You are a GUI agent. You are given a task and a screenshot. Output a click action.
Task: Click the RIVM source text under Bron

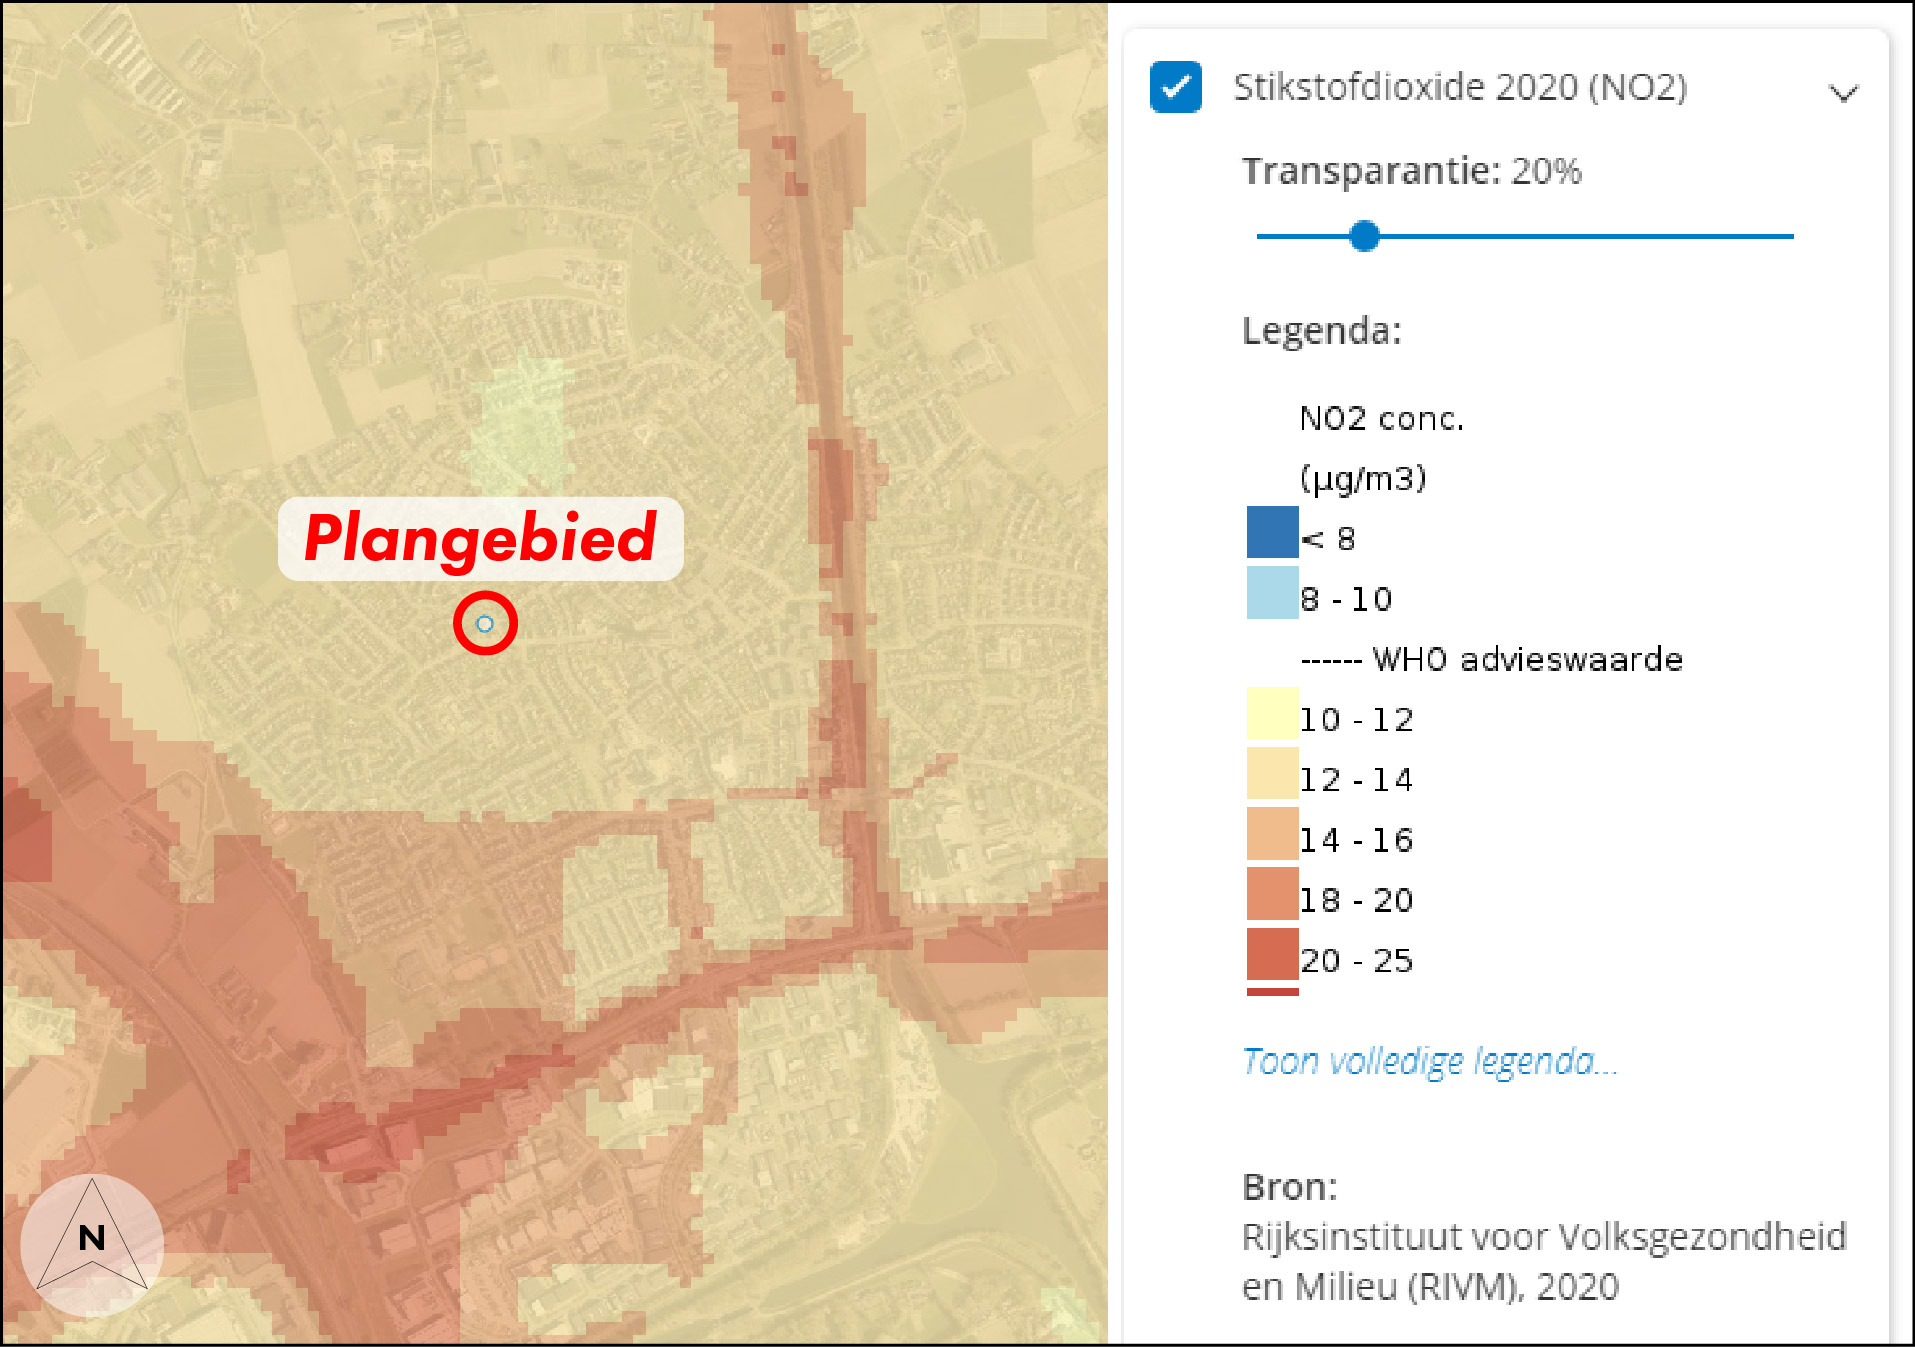pos(1543,1261)
